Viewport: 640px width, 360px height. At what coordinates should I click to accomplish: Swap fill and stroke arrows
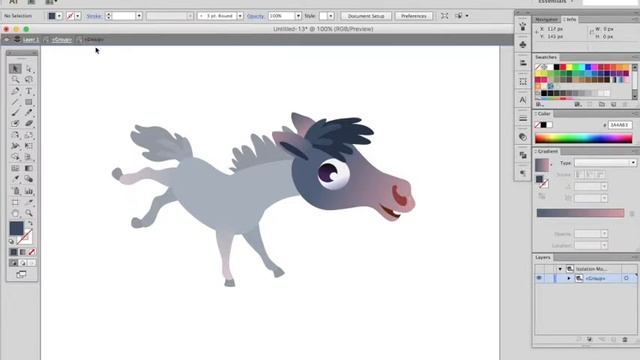pyautogui.click(x=30, y=224)
